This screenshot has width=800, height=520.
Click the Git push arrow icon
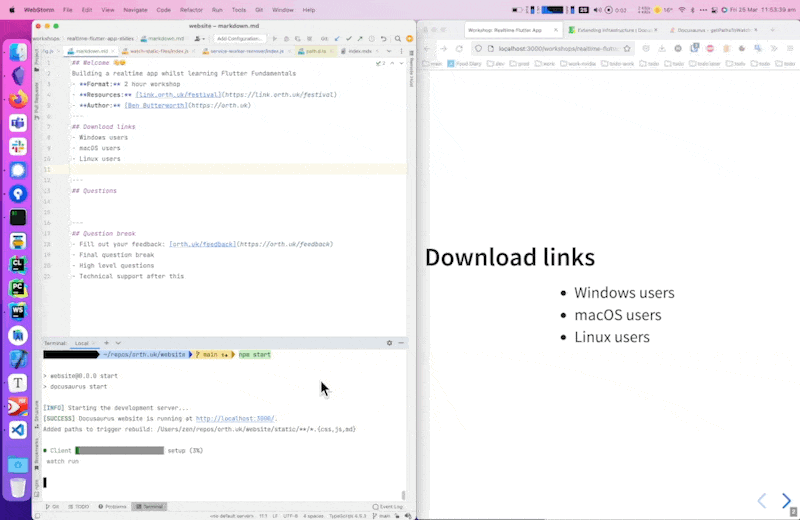[360, 39]
